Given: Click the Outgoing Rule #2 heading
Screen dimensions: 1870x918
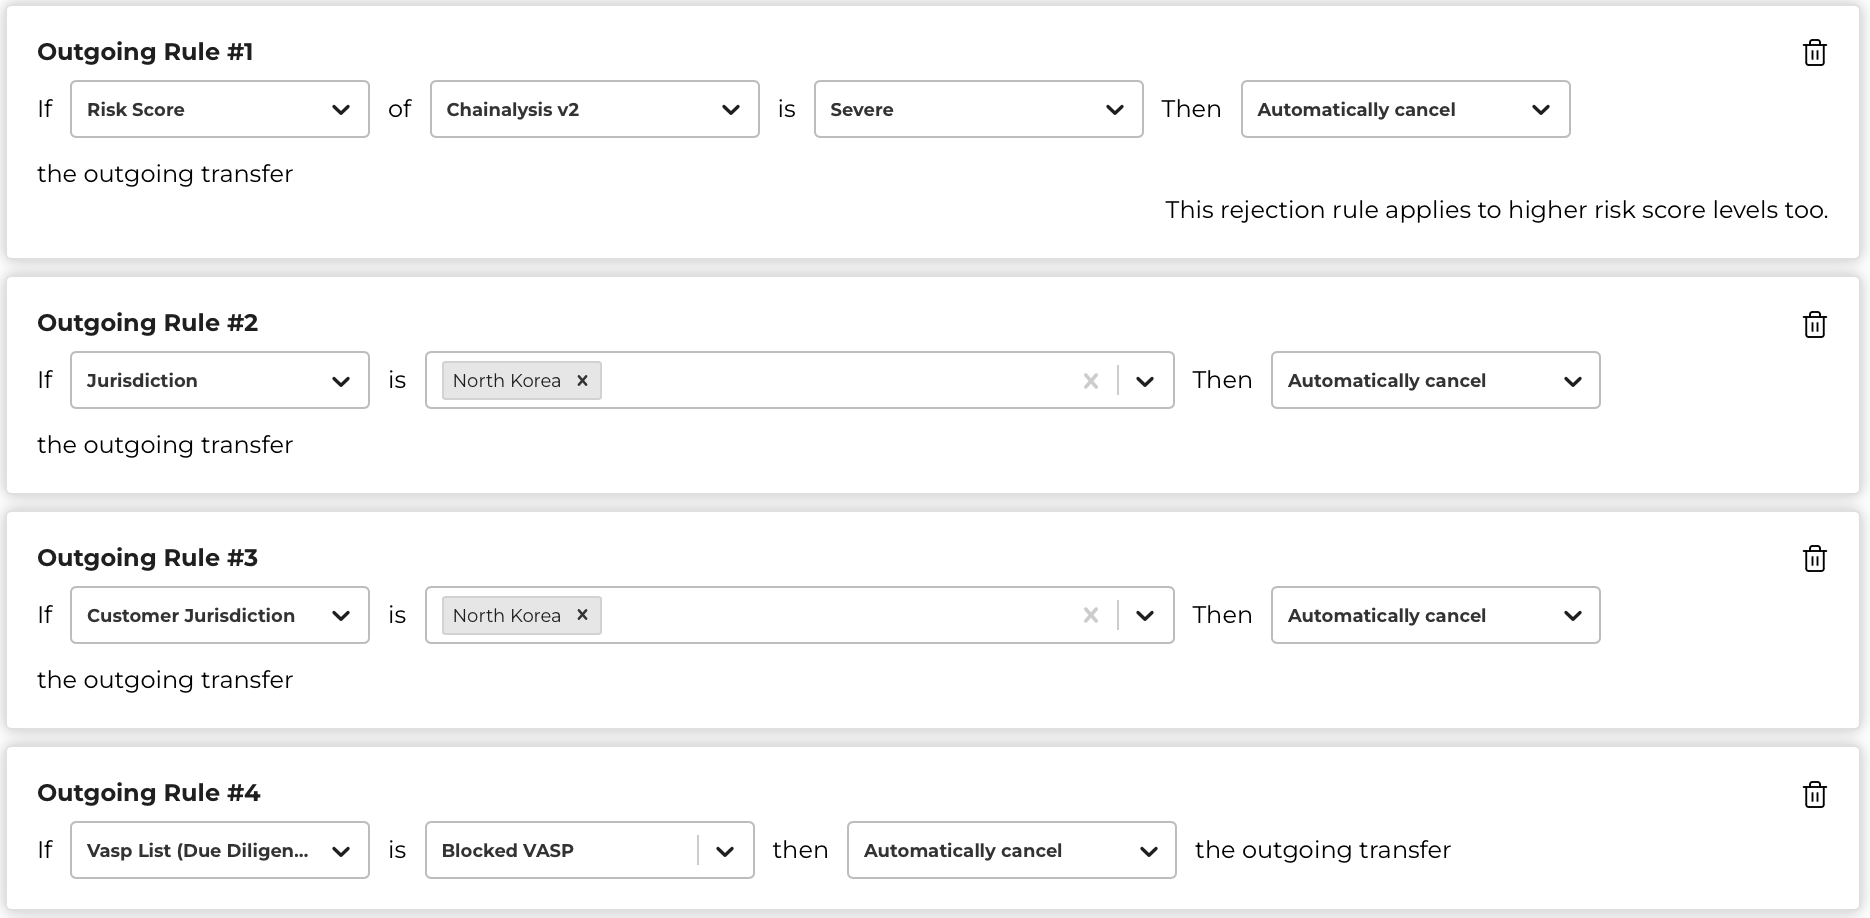Looking at the screenshot, I should (x=148, y=323).
